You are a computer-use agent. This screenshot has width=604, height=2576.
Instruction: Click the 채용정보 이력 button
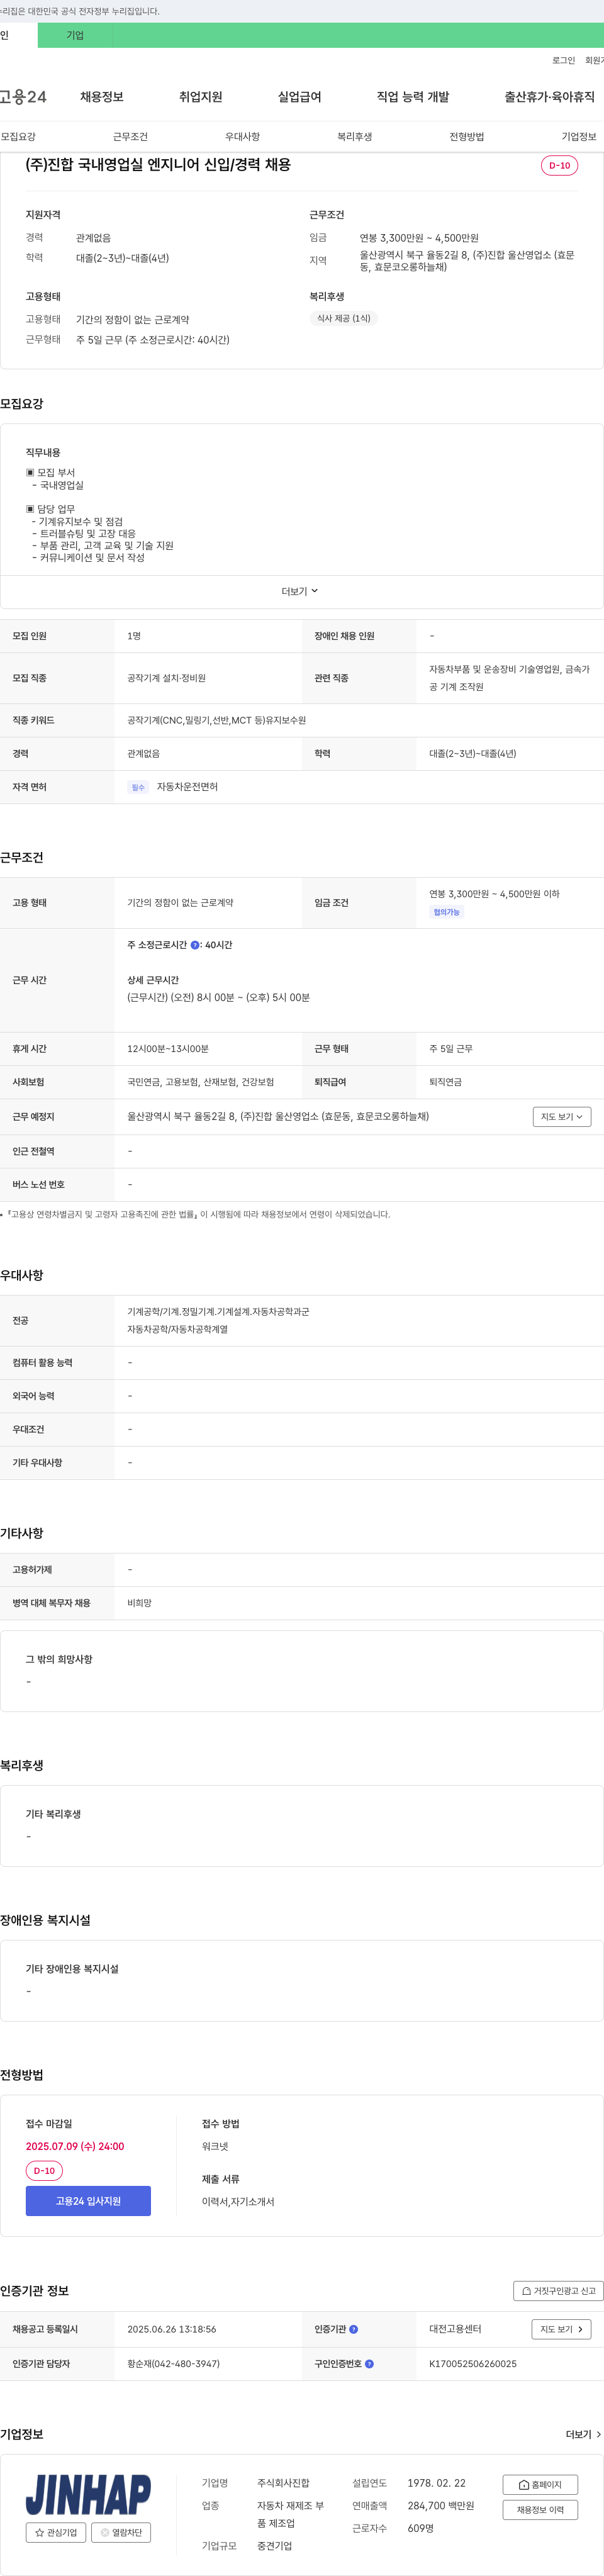540,2510
